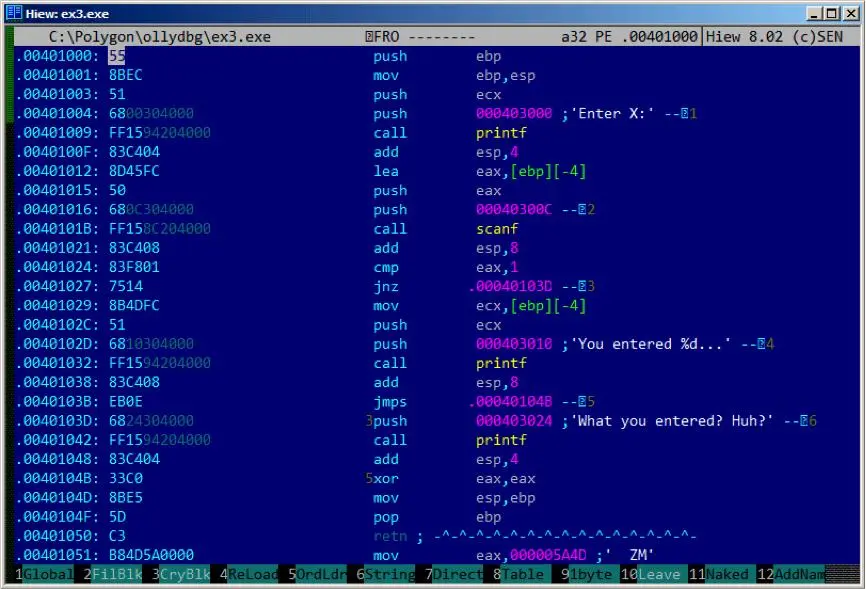866x589 pixels.
Task: Click hex bytes 6824304000 at 0040103D
Action: (151, 421)
